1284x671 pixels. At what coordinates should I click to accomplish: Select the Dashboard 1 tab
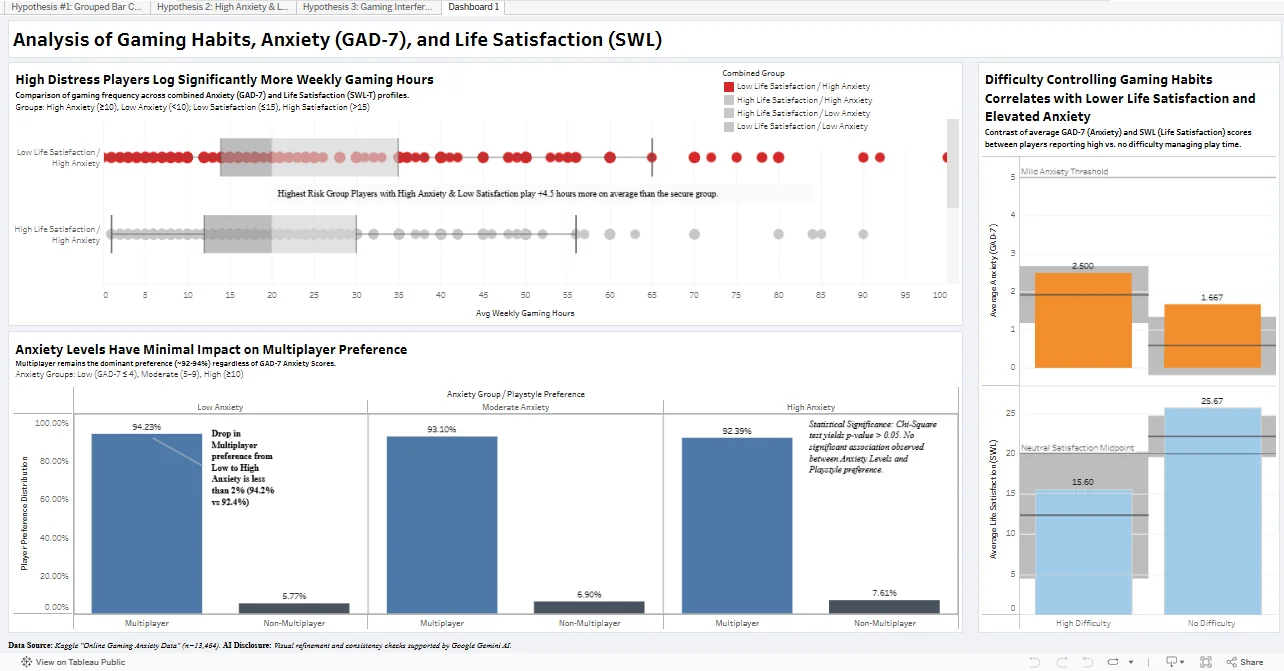coord(474,7)
